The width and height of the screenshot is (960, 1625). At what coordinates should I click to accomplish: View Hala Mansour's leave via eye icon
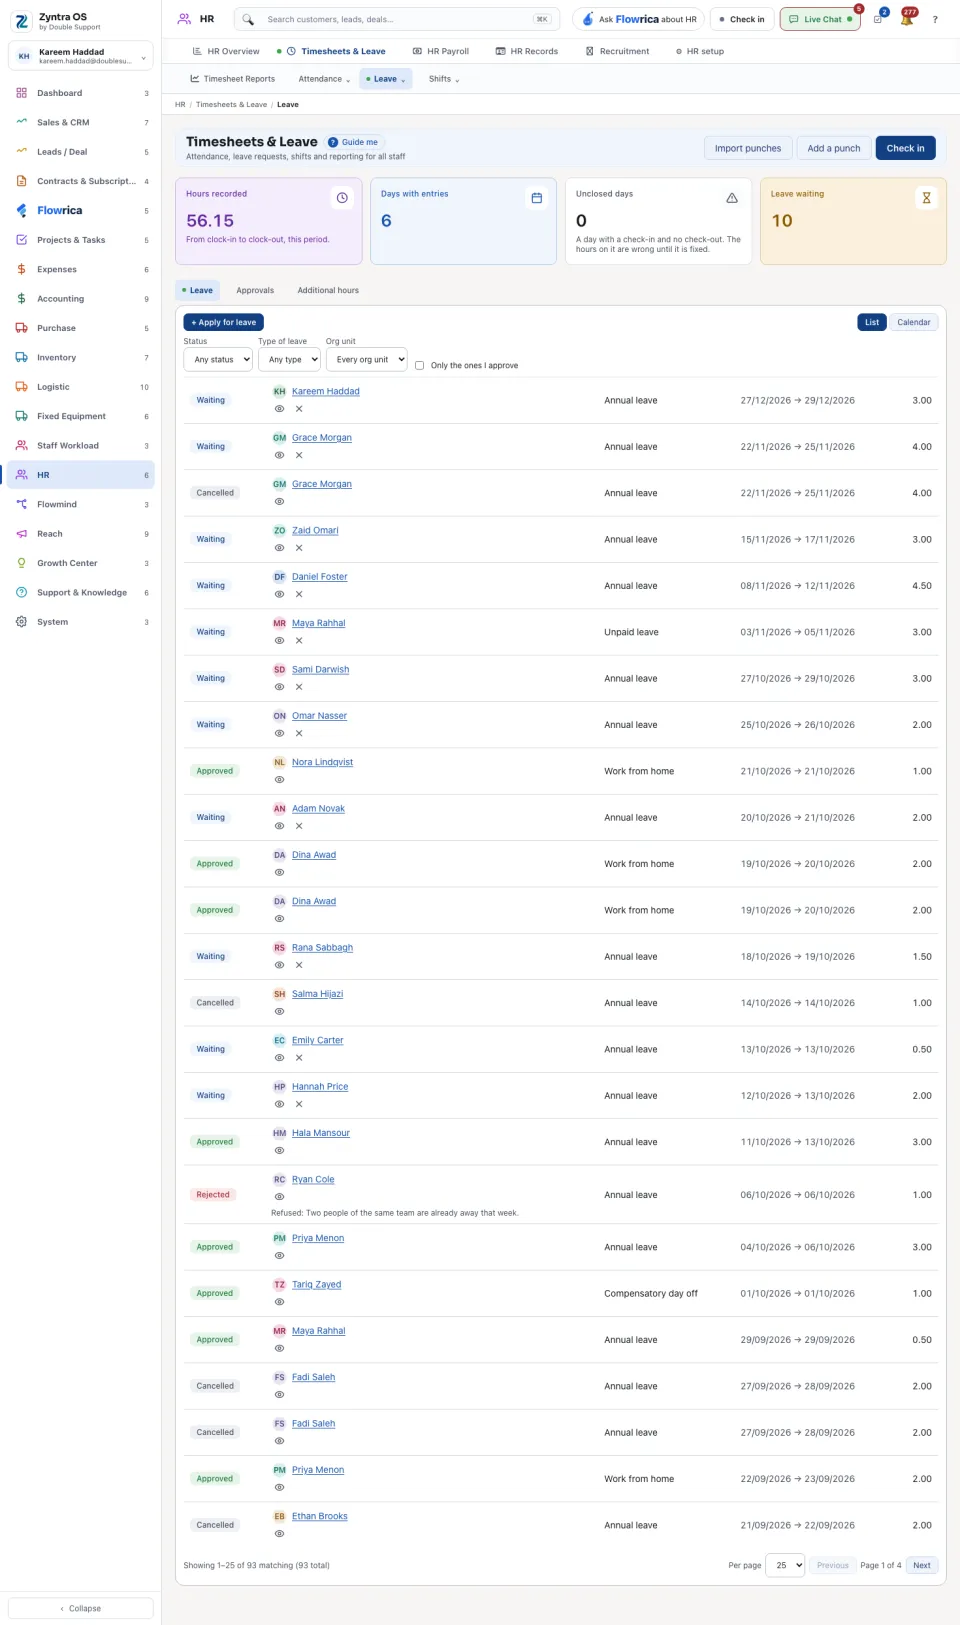279,1151
